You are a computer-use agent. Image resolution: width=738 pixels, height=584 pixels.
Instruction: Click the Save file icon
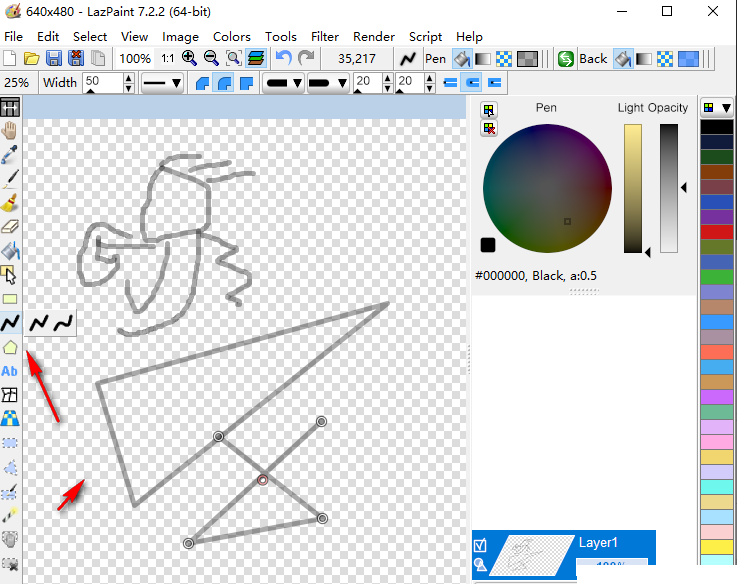(54, 59)
